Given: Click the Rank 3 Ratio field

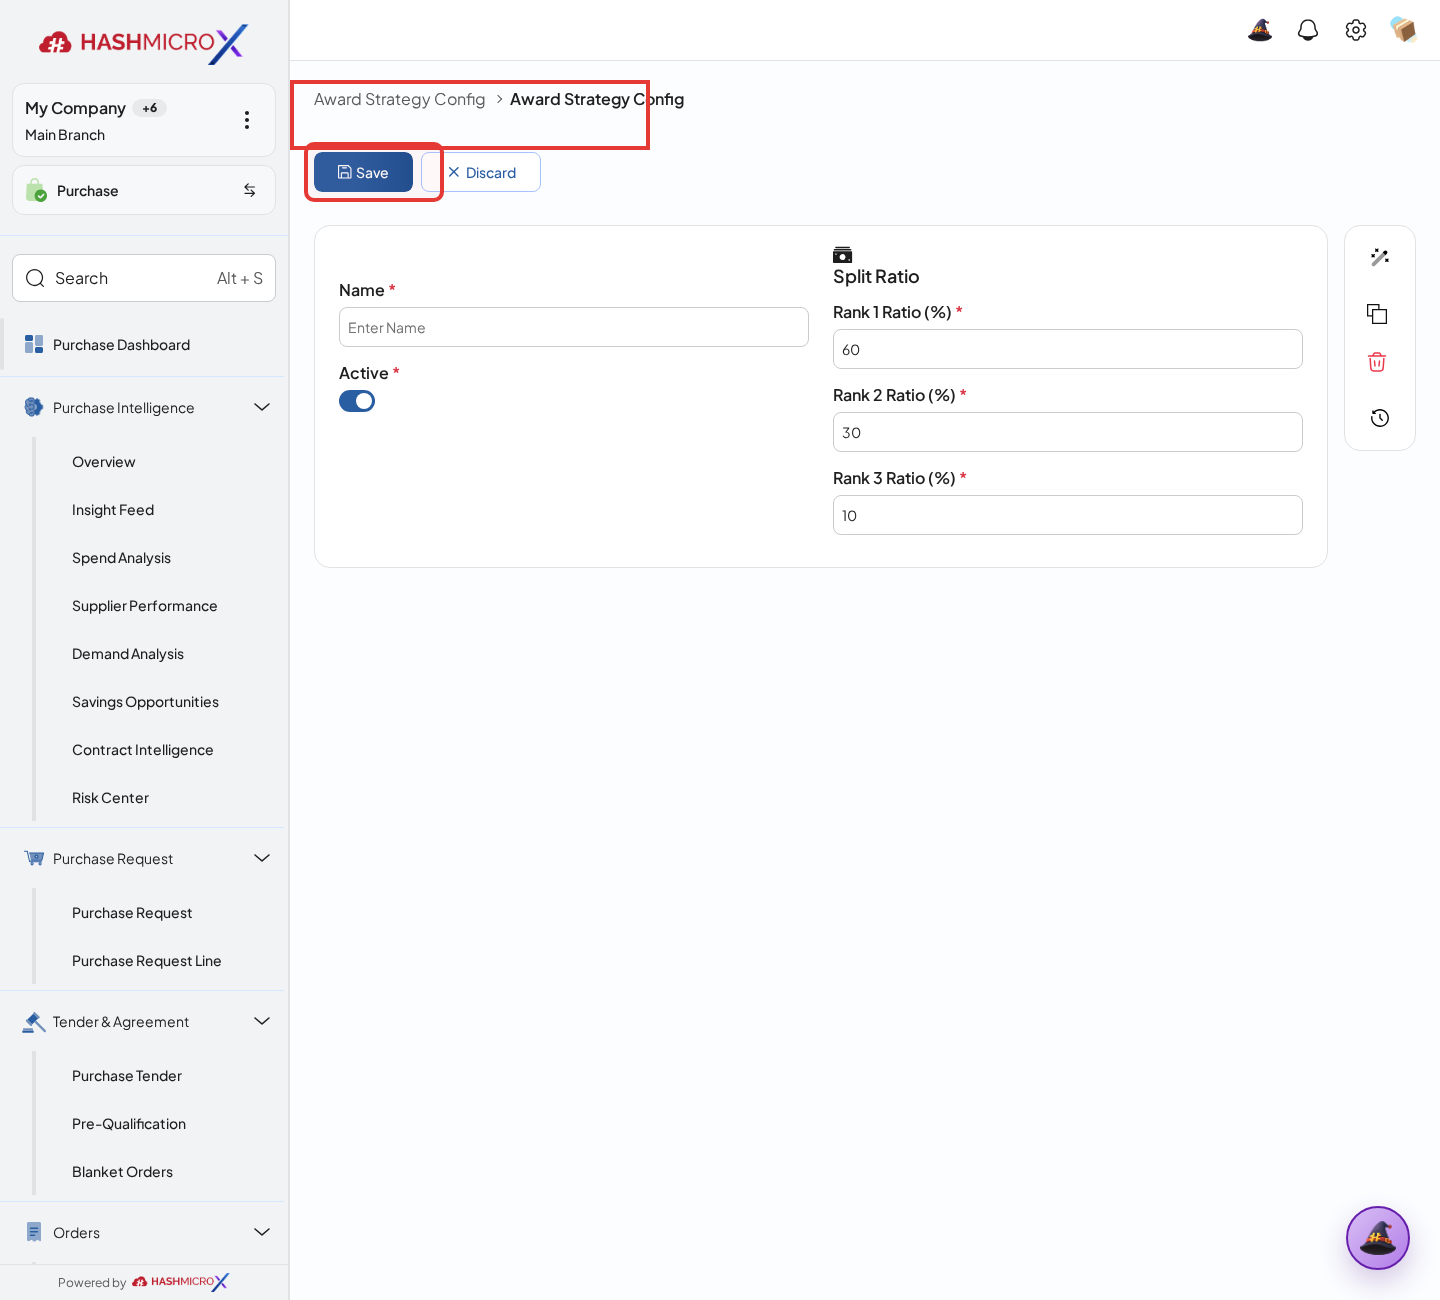Looking at the screenshot, I should (1068, 515).
